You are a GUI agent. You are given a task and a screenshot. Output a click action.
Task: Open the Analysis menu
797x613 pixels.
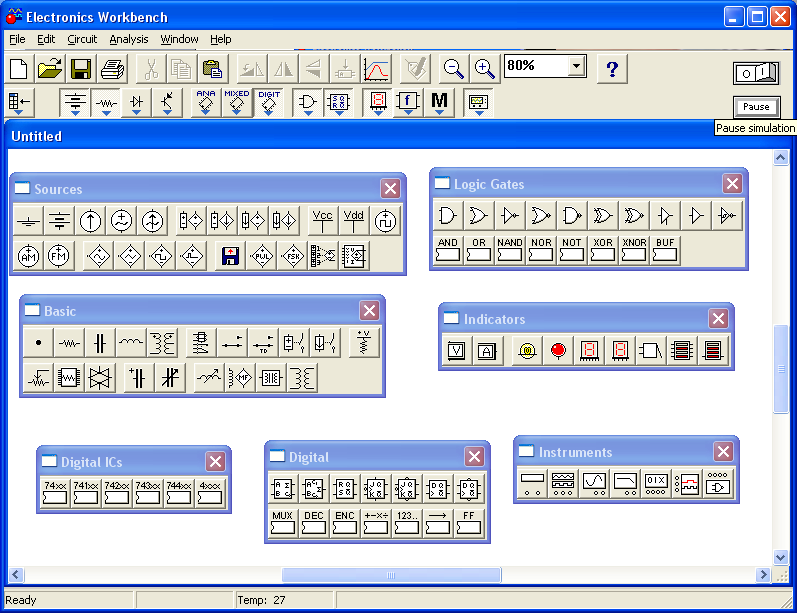pos(129,39)
